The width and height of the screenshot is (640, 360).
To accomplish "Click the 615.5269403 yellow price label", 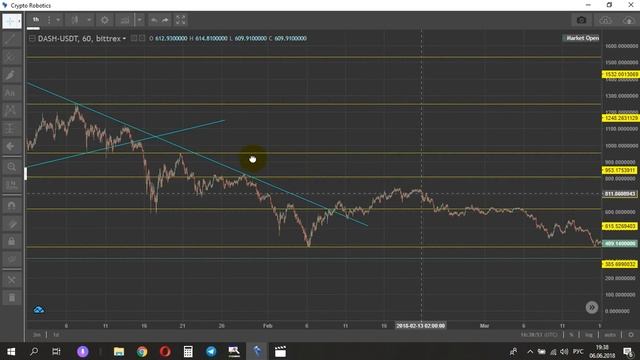I will pyautogui.click(x=620, y=226).
